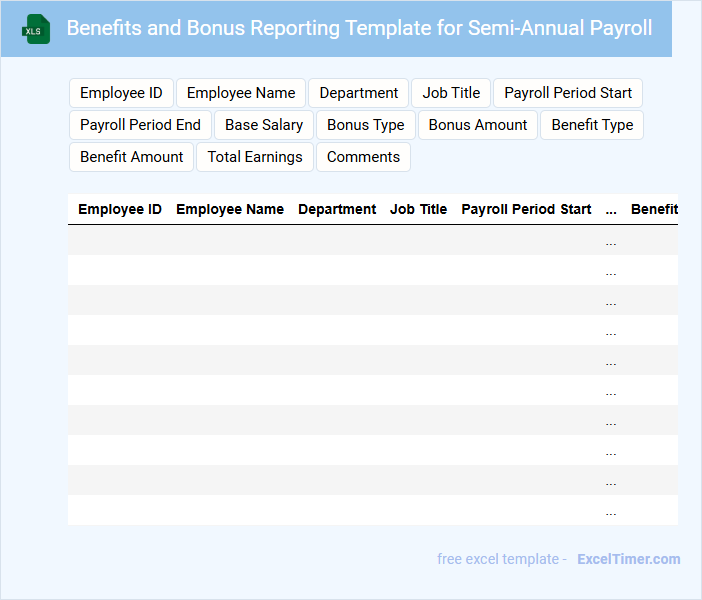
Task: Click the Bonus Amount tag
Action: coord(478,125)
